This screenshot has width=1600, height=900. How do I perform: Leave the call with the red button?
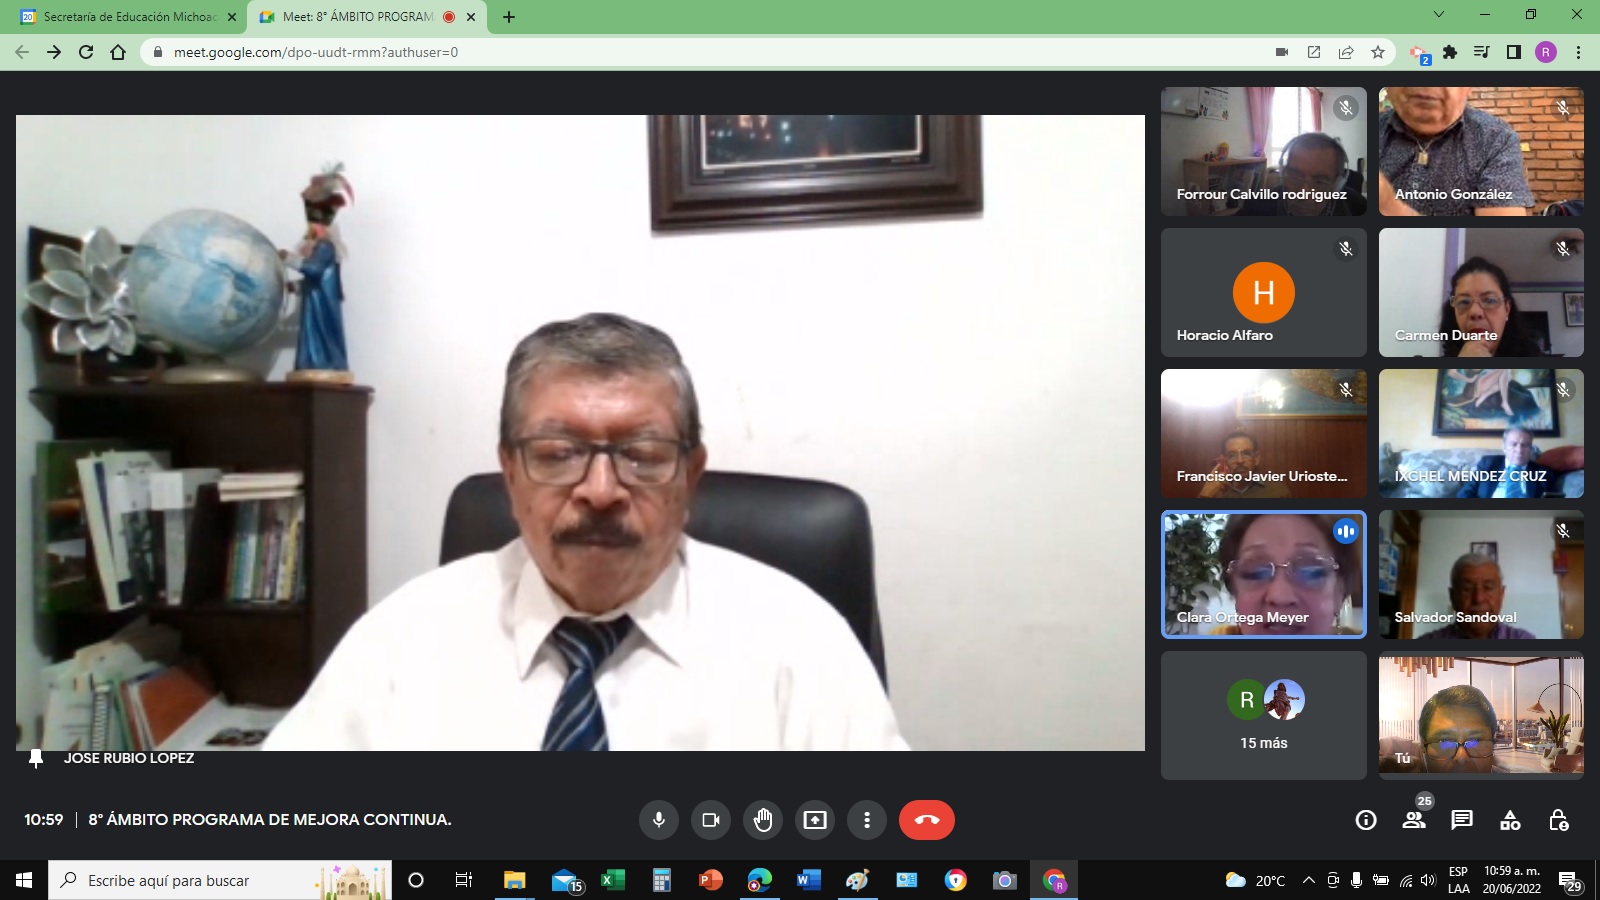(x=927, y=820)
